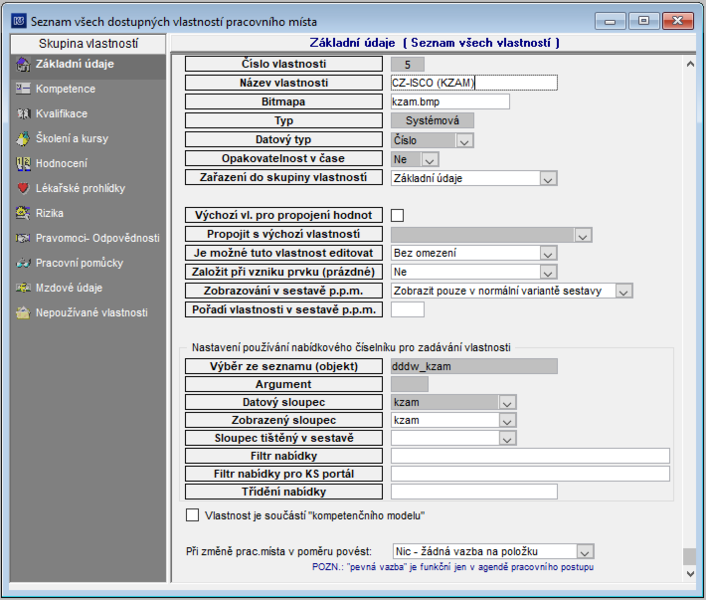Image resolution: width=706 pixels, height=600 pixels.
Task: Click the Kompetence sidebar icon
Action: point(23,89)
